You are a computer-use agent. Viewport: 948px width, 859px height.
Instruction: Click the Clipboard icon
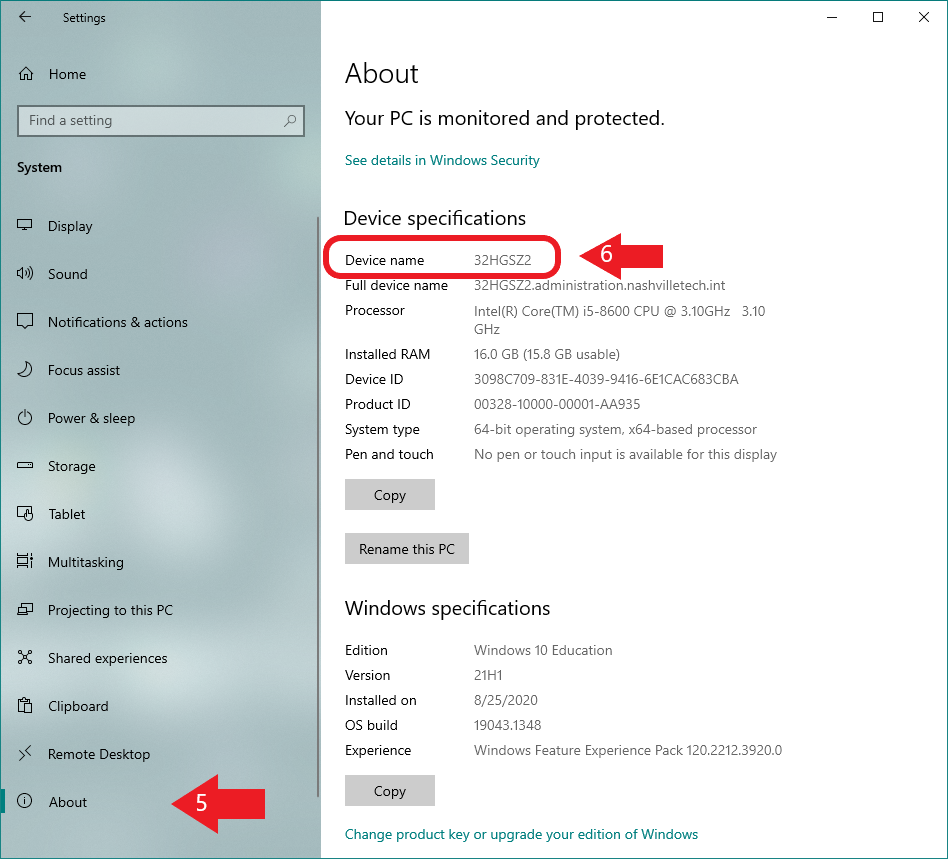pos(25,705)
